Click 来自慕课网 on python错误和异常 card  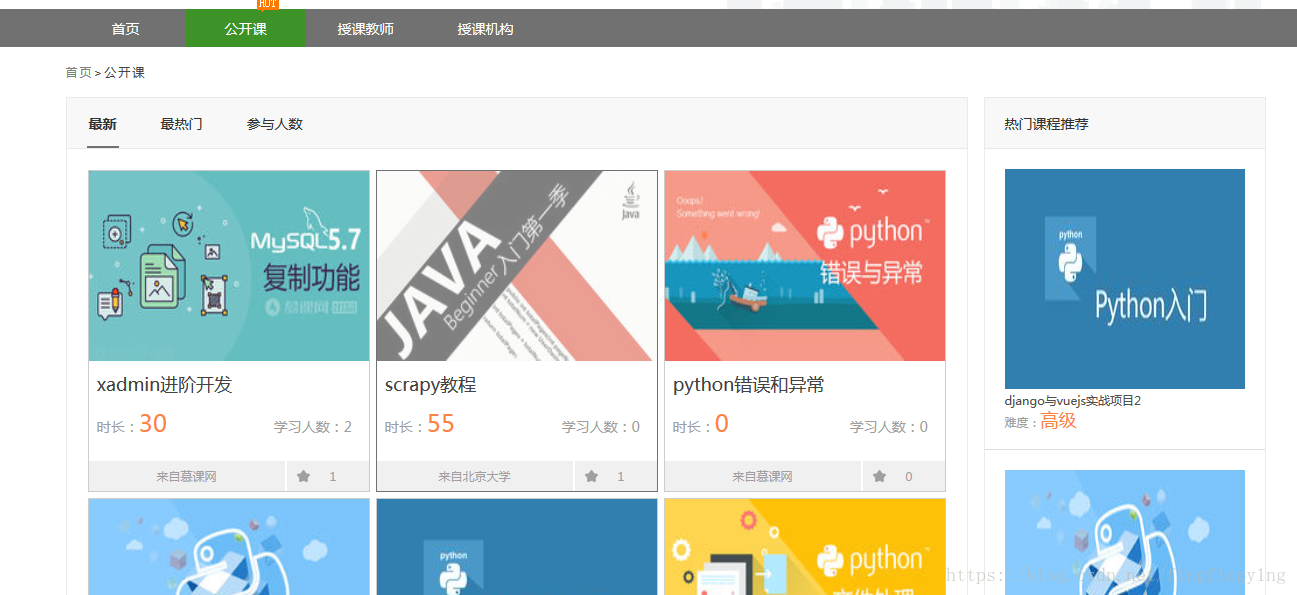tap(763, 477)
